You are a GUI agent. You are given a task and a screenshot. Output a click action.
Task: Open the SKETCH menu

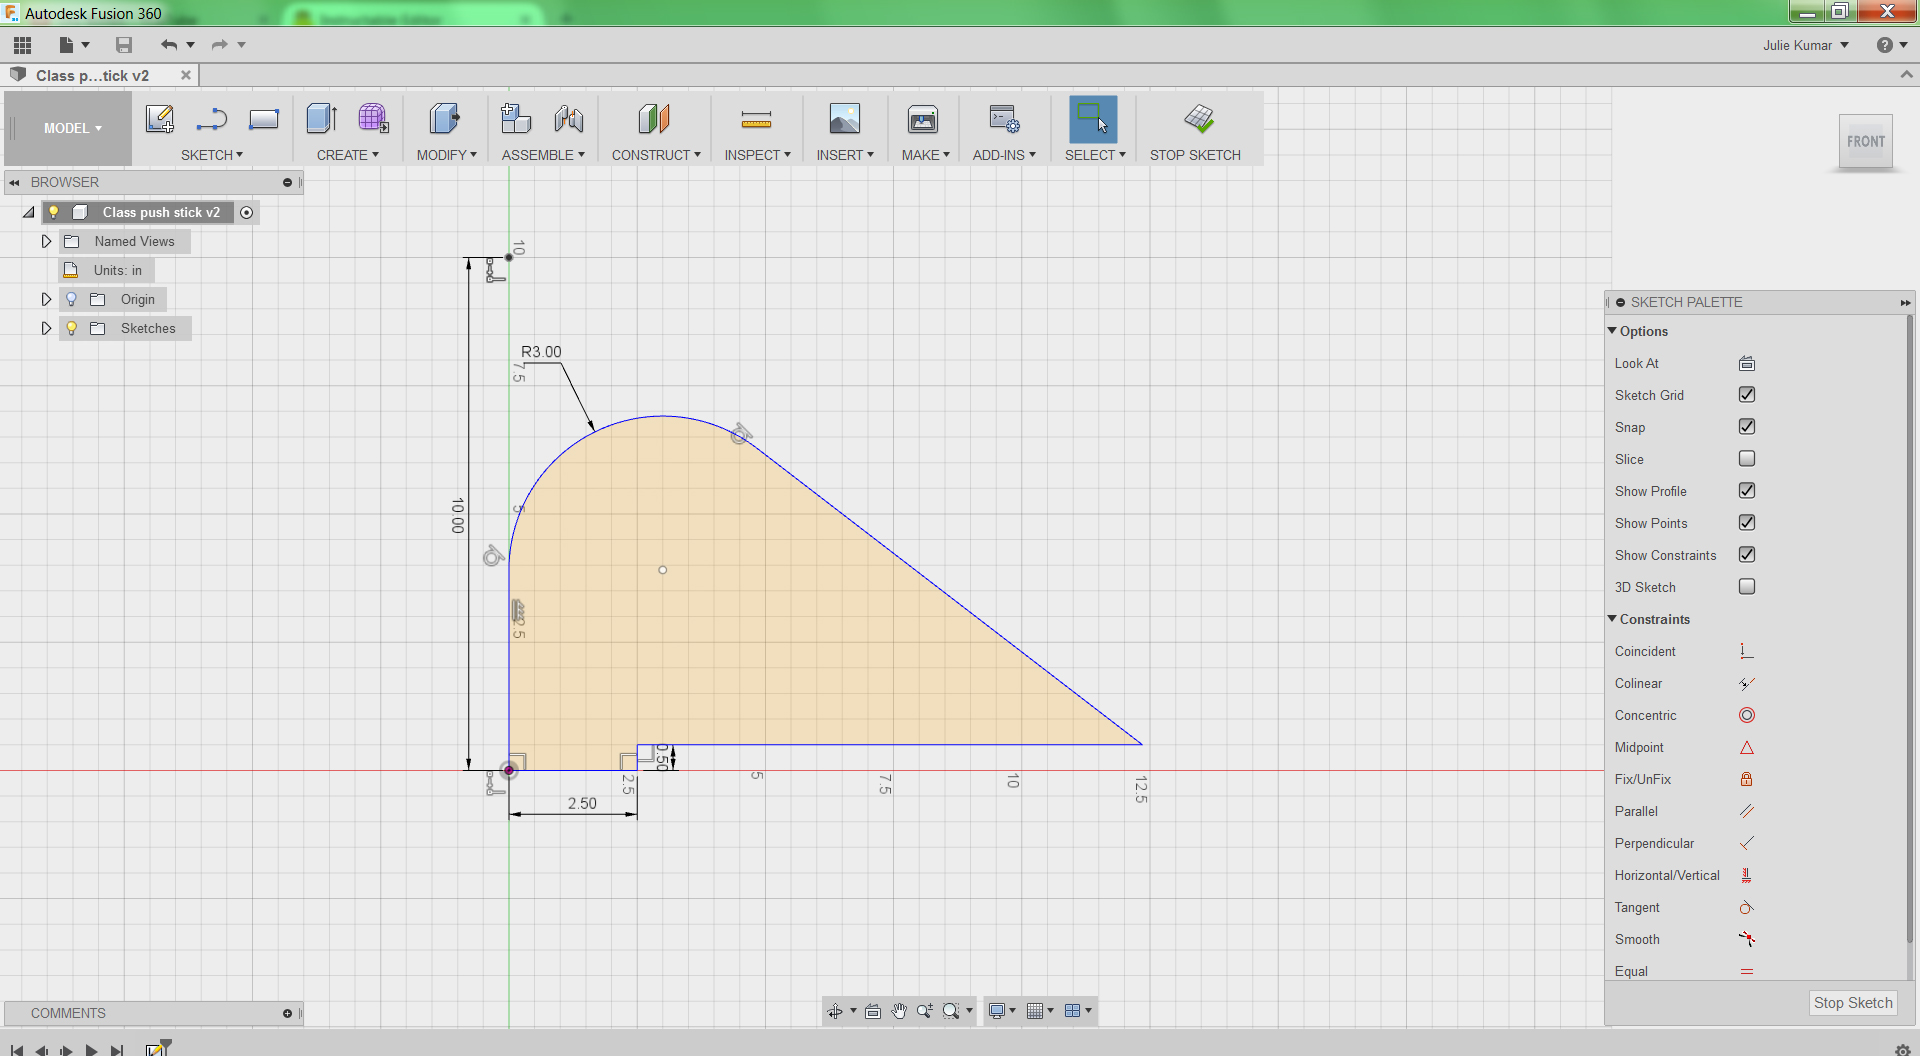(x=212, y=155)
